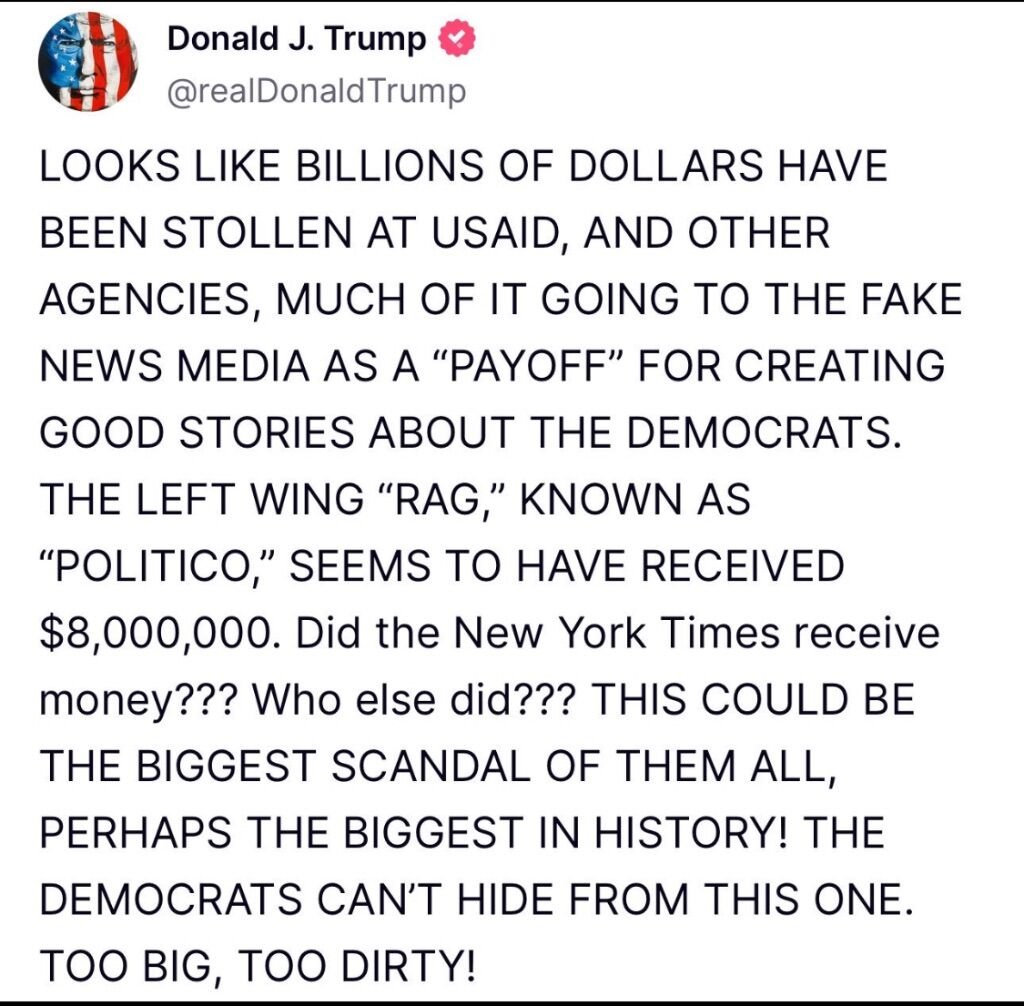Click the closing text TOO BIG, TOO DIRTY!
Image resolution: width=1024 pixels, height=1006 pixels.
click(x=258, y=967)
